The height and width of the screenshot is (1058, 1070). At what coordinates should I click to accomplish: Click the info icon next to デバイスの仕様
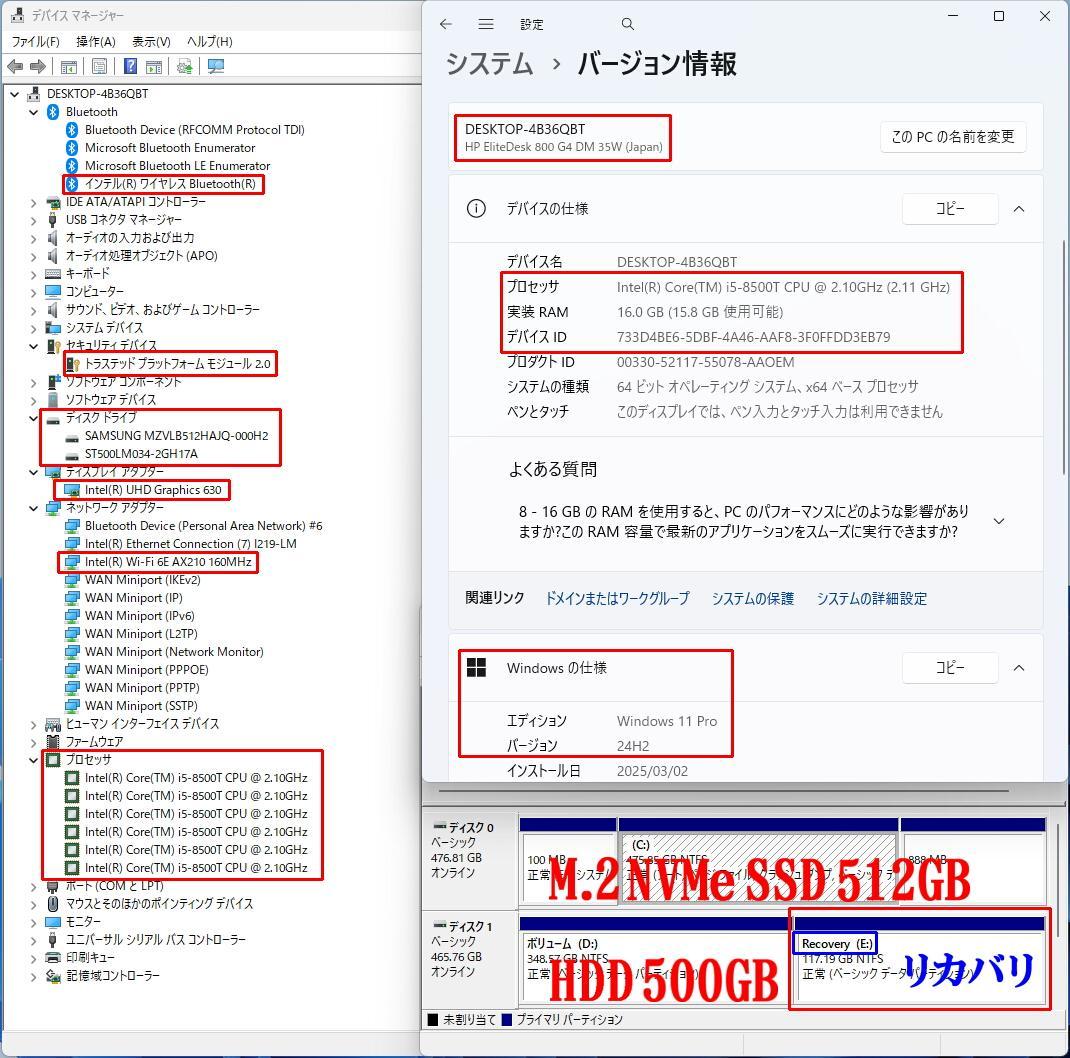click(476, 209)
